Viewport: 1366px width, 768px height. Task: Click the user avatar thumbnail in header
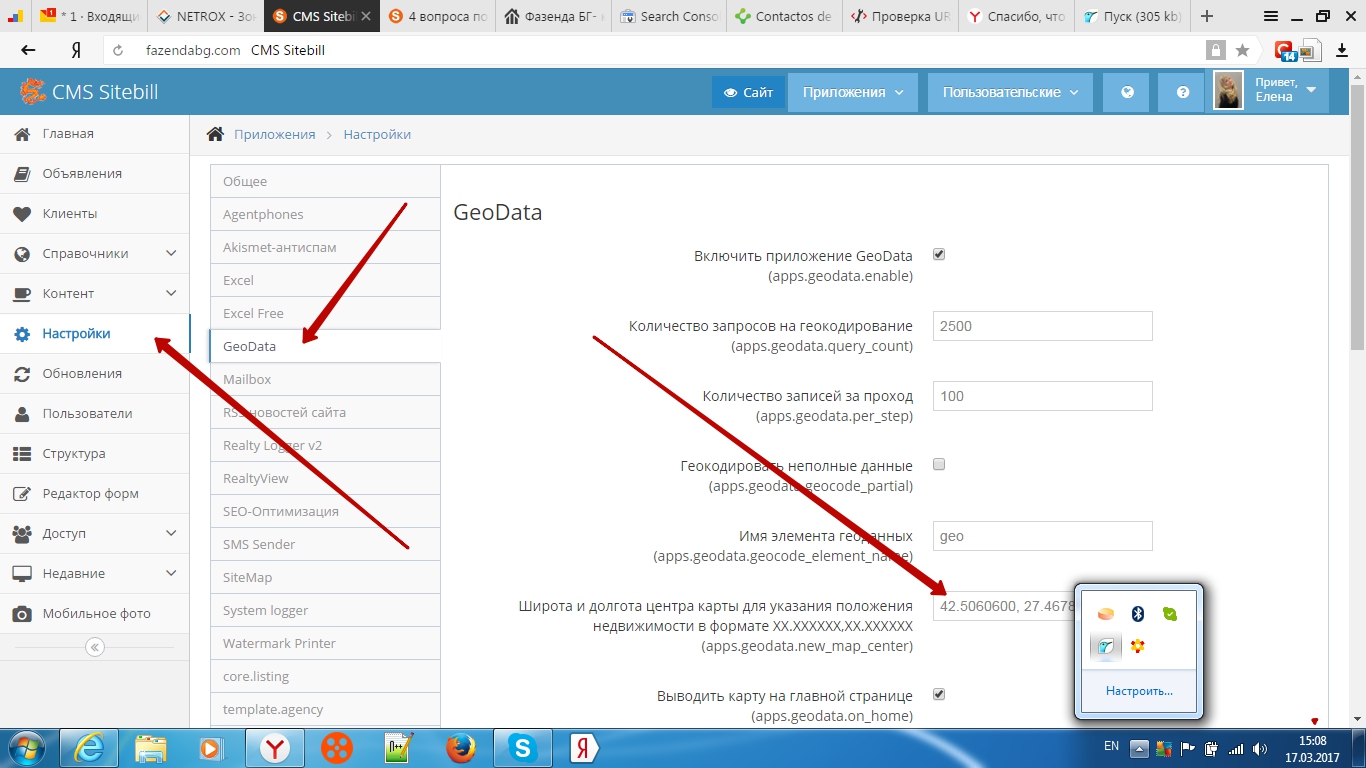coord(1228,92)
